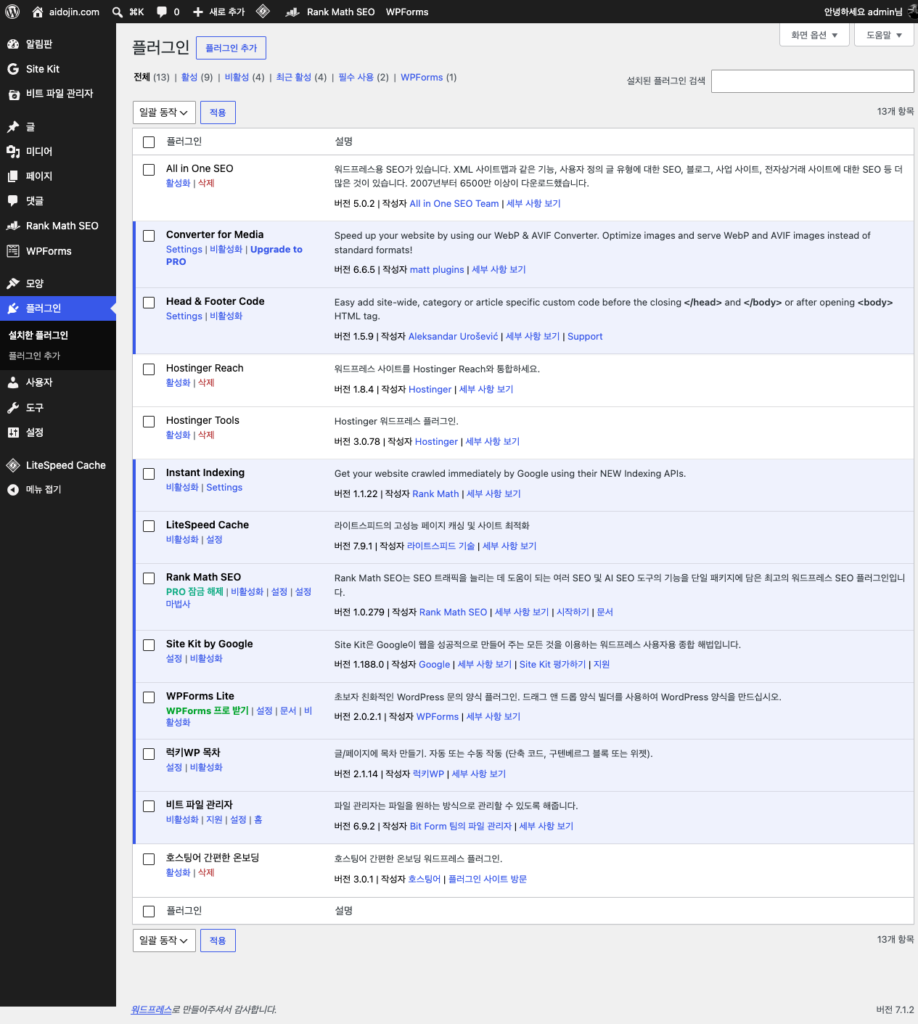
Task: Open the LiteSpeed diamond icon in admin bar
Action: 262,11
